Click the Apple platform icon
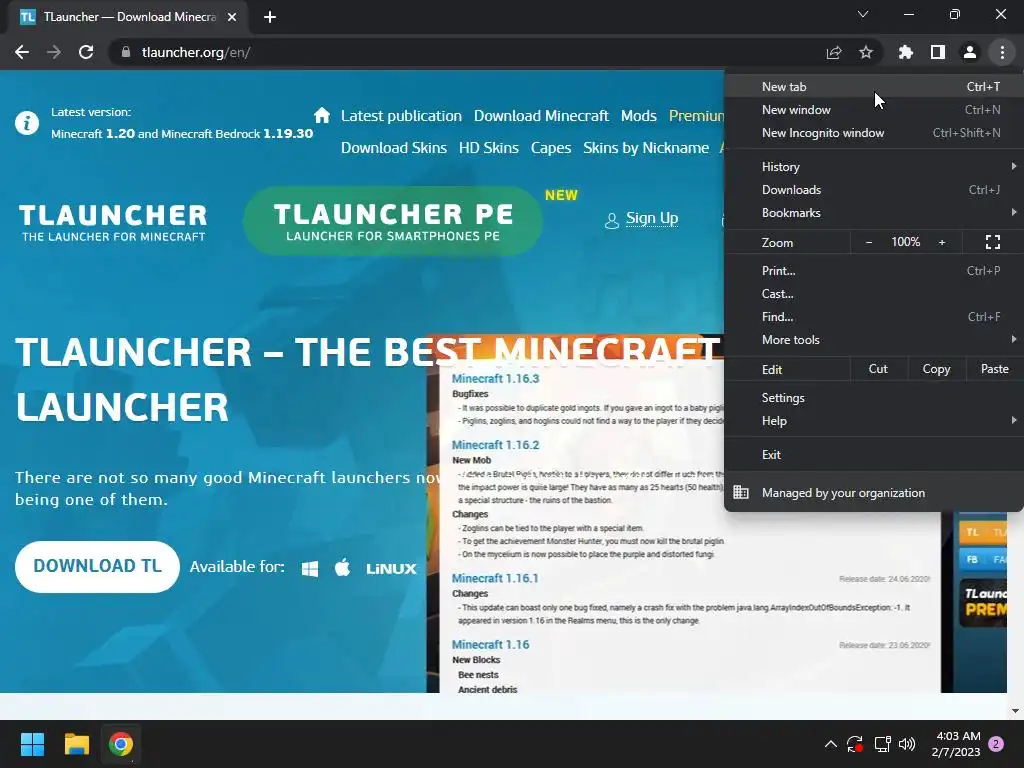Image resolution: width=1024 pixels, height=768 pixels. [x=343, y=567]
